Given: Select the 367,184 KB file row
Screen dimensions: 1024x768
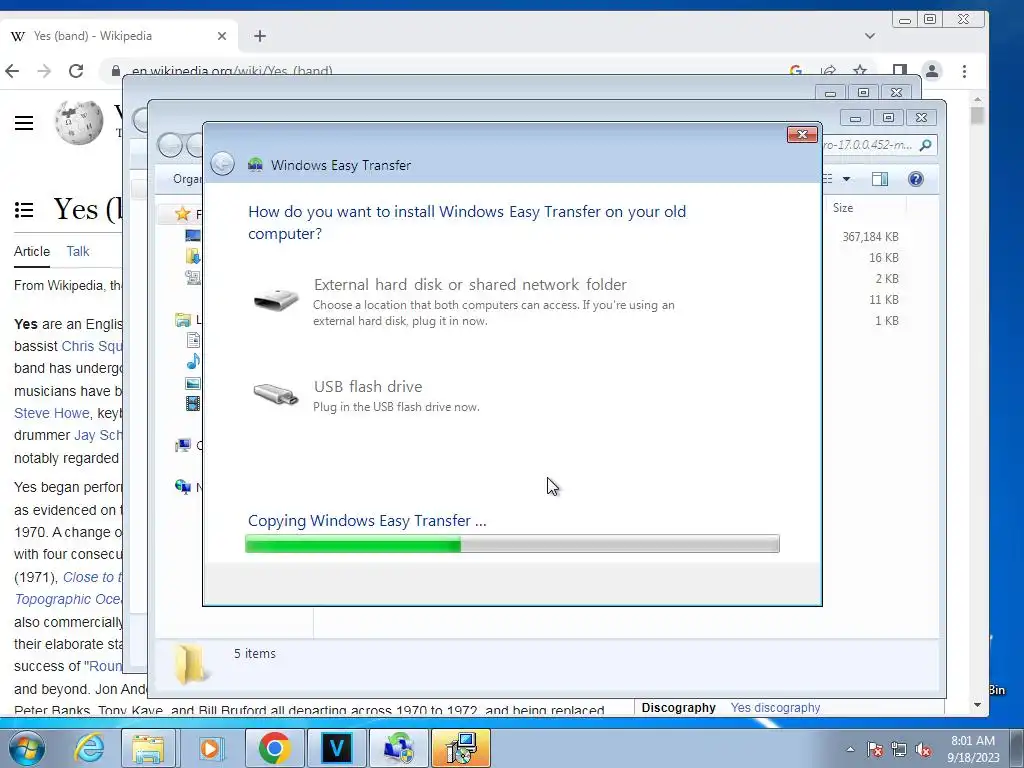Looking at the screenshot, I should tap(870, 236).
